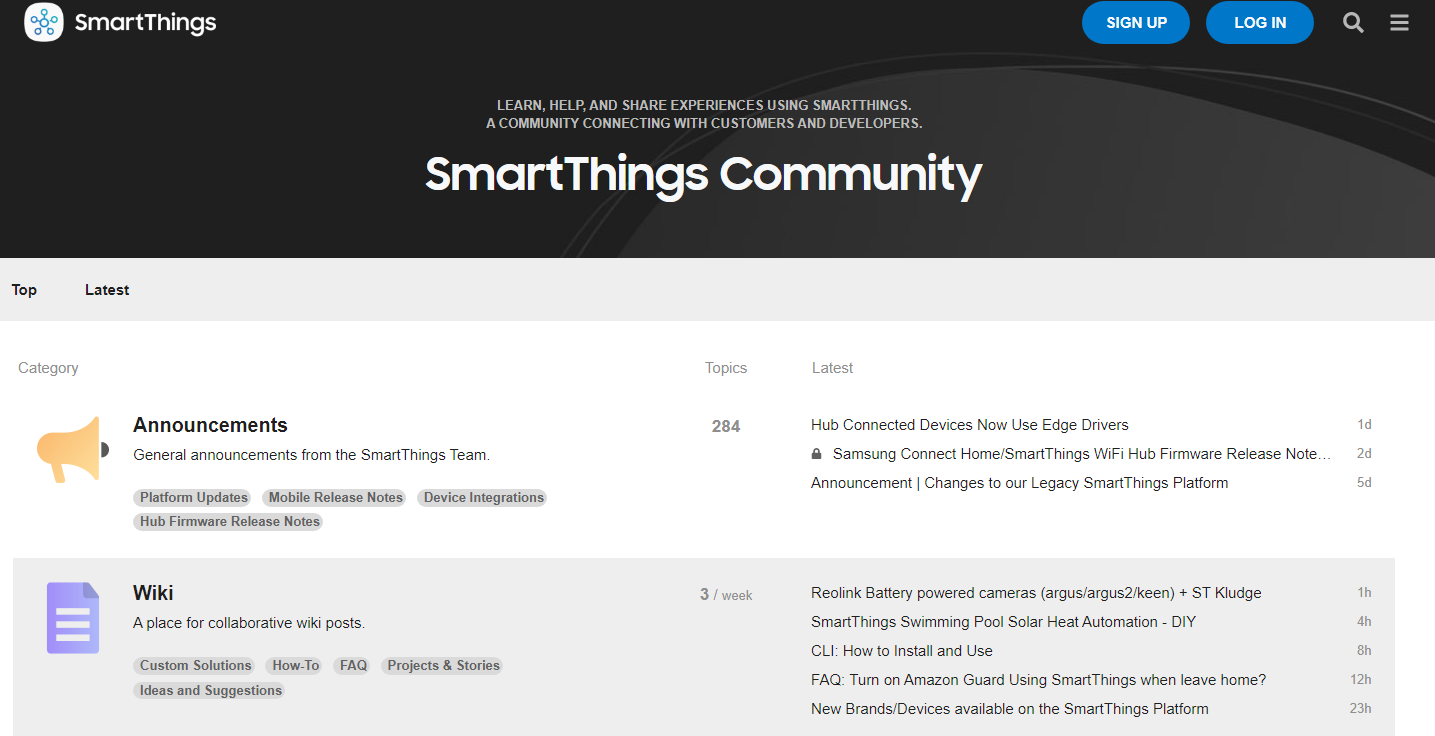Click the '1h' timestamp for Reolink topic
The height and width of the screenshot is (736, 1435).
pos(1364,593)
